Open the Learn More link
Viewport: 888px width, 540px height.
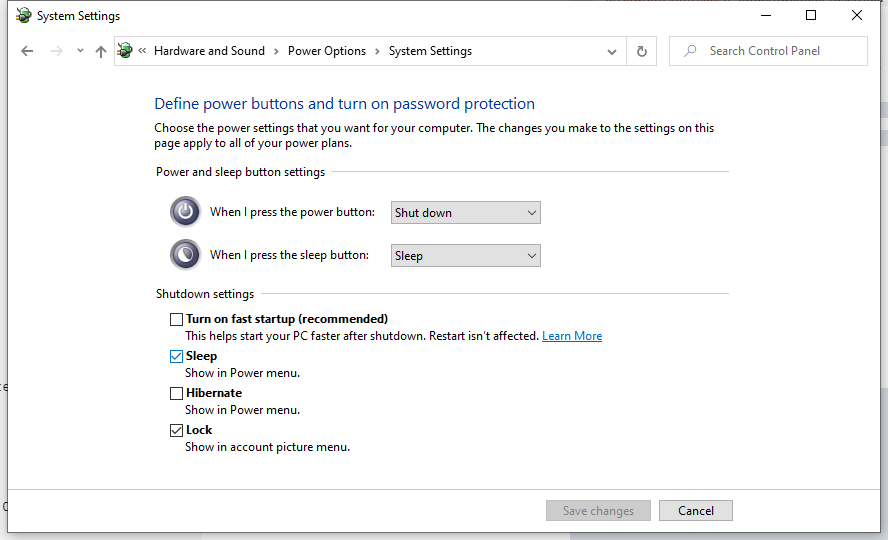571,336
